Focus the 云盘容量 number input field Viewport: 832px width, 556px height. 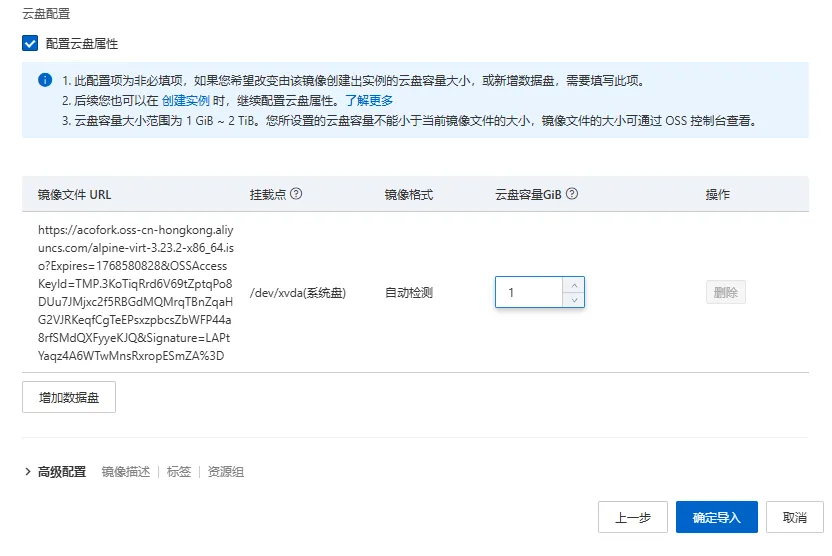529,293
